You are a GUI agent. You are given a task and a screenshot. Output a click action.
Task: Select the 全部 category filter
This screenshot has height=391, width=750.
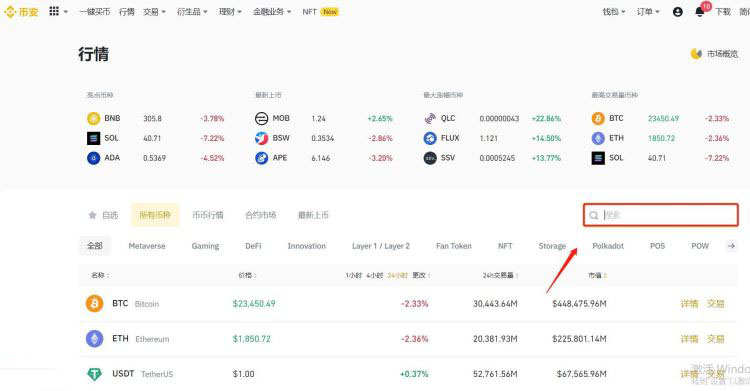pyautogui.click(x=95, y=246)
